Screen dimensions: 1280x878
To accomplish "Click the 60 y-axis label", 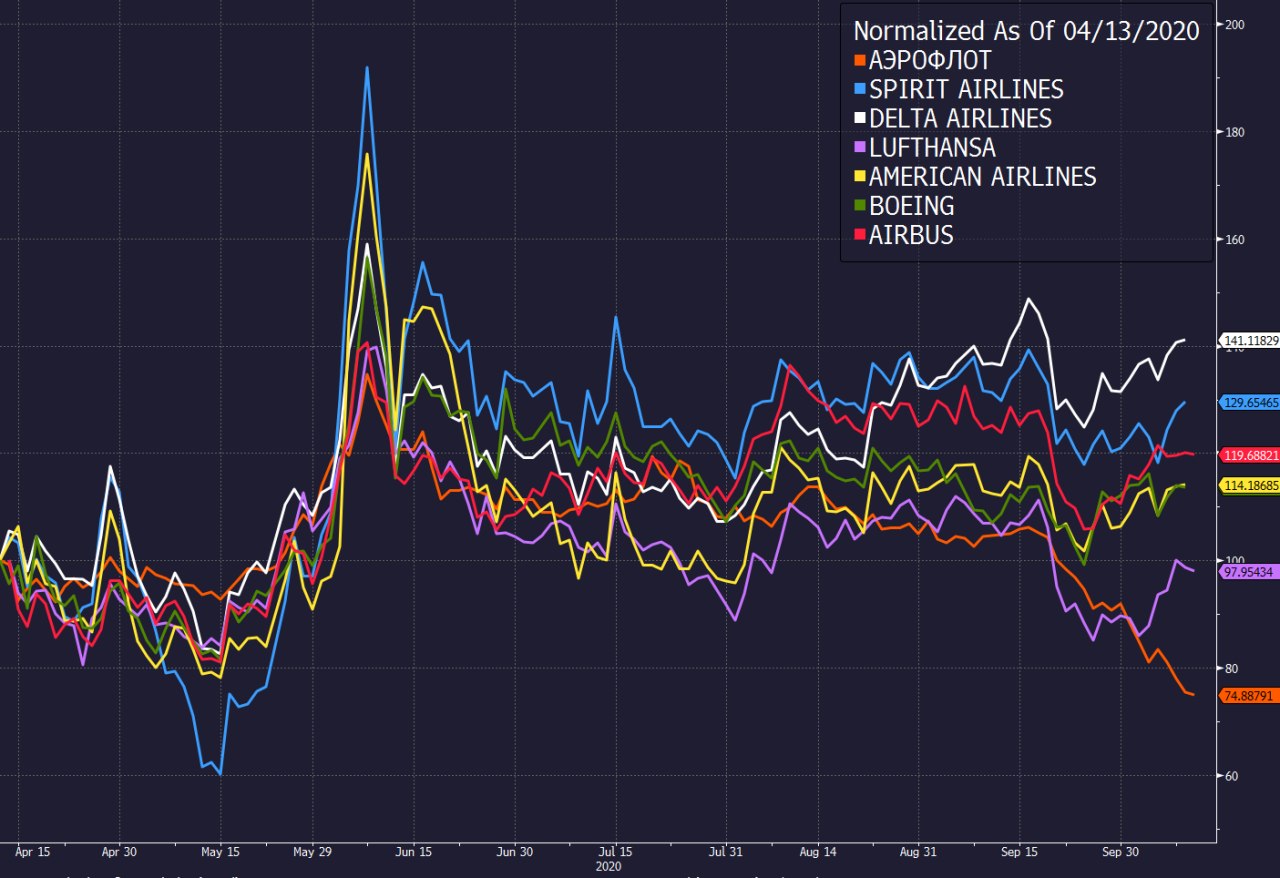I will (1231, 777).
